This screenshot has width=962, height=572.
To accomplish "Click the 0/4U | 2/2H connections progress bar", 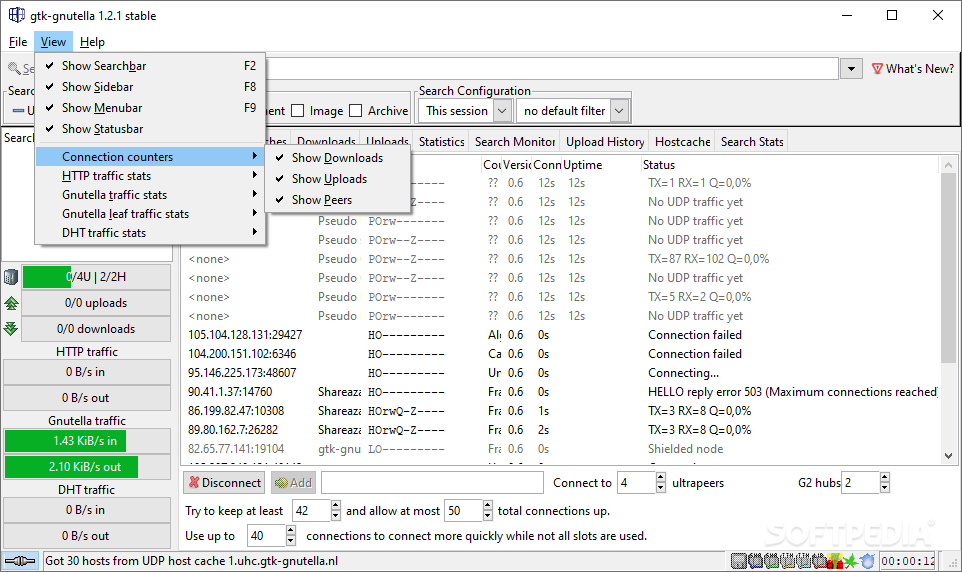I will tap(96, 277).
